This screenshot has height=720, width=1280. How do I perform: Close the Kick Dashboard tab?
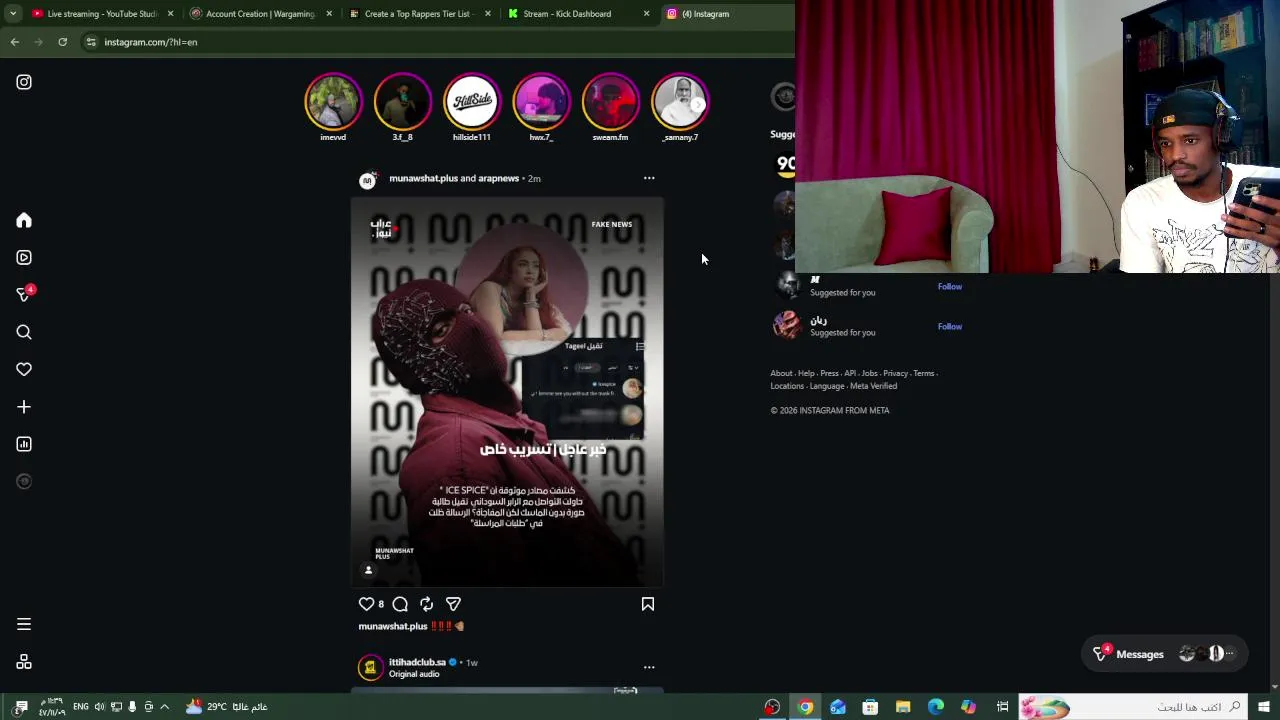(646, 14)
